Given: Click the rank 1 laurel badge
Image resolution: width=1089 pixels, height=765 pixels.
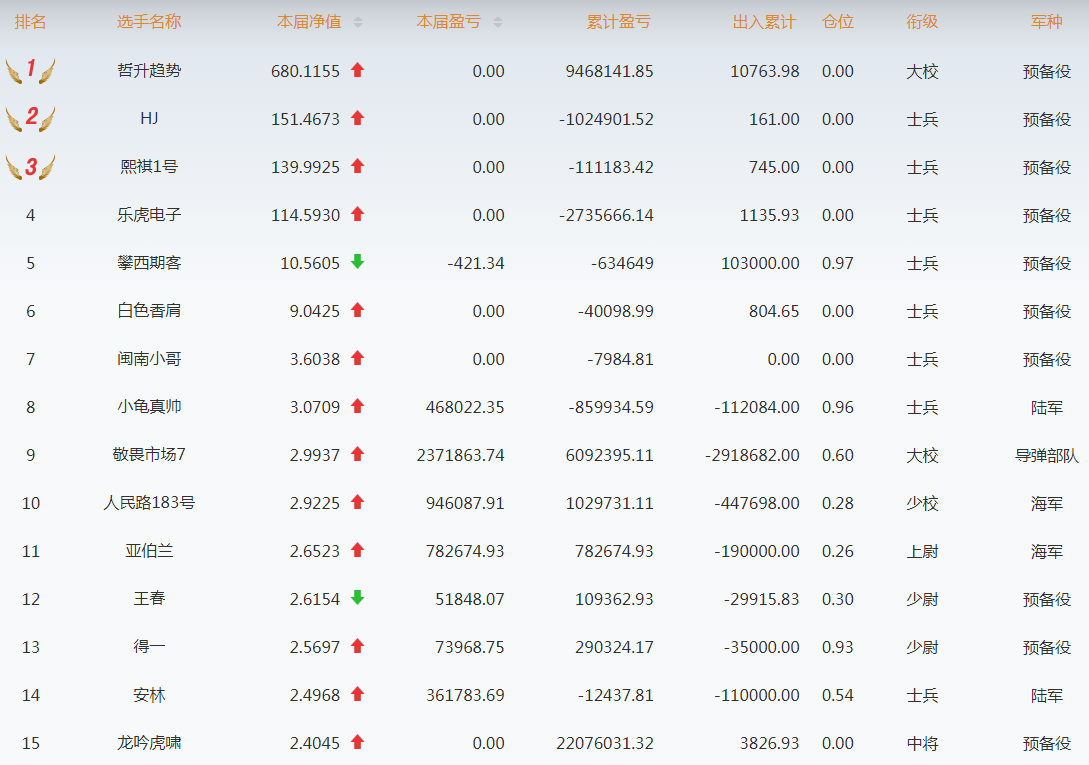Looking at the screenshot, I should click(31, 70).
